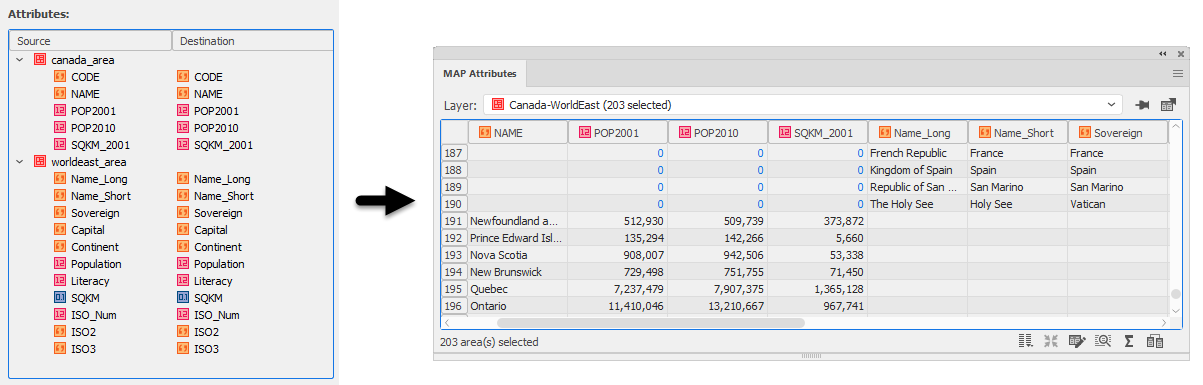Screen dimensions: 1203x385
Task: Sort by the Name_Short column header
Action: [x=1018, y=132]
